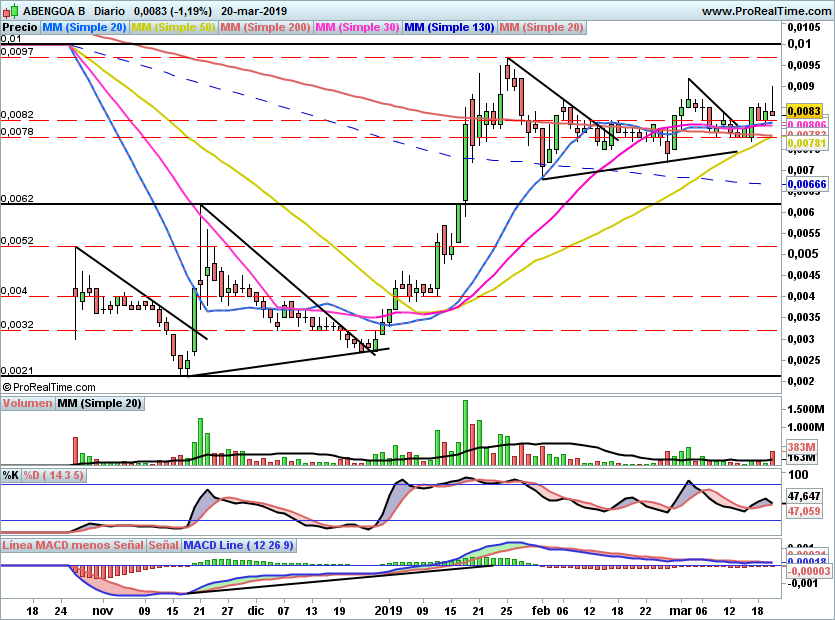Viewport: 835px width, 620px height.
Task: Click the 20-mar-2019 date text
Action: click(254, 11)
